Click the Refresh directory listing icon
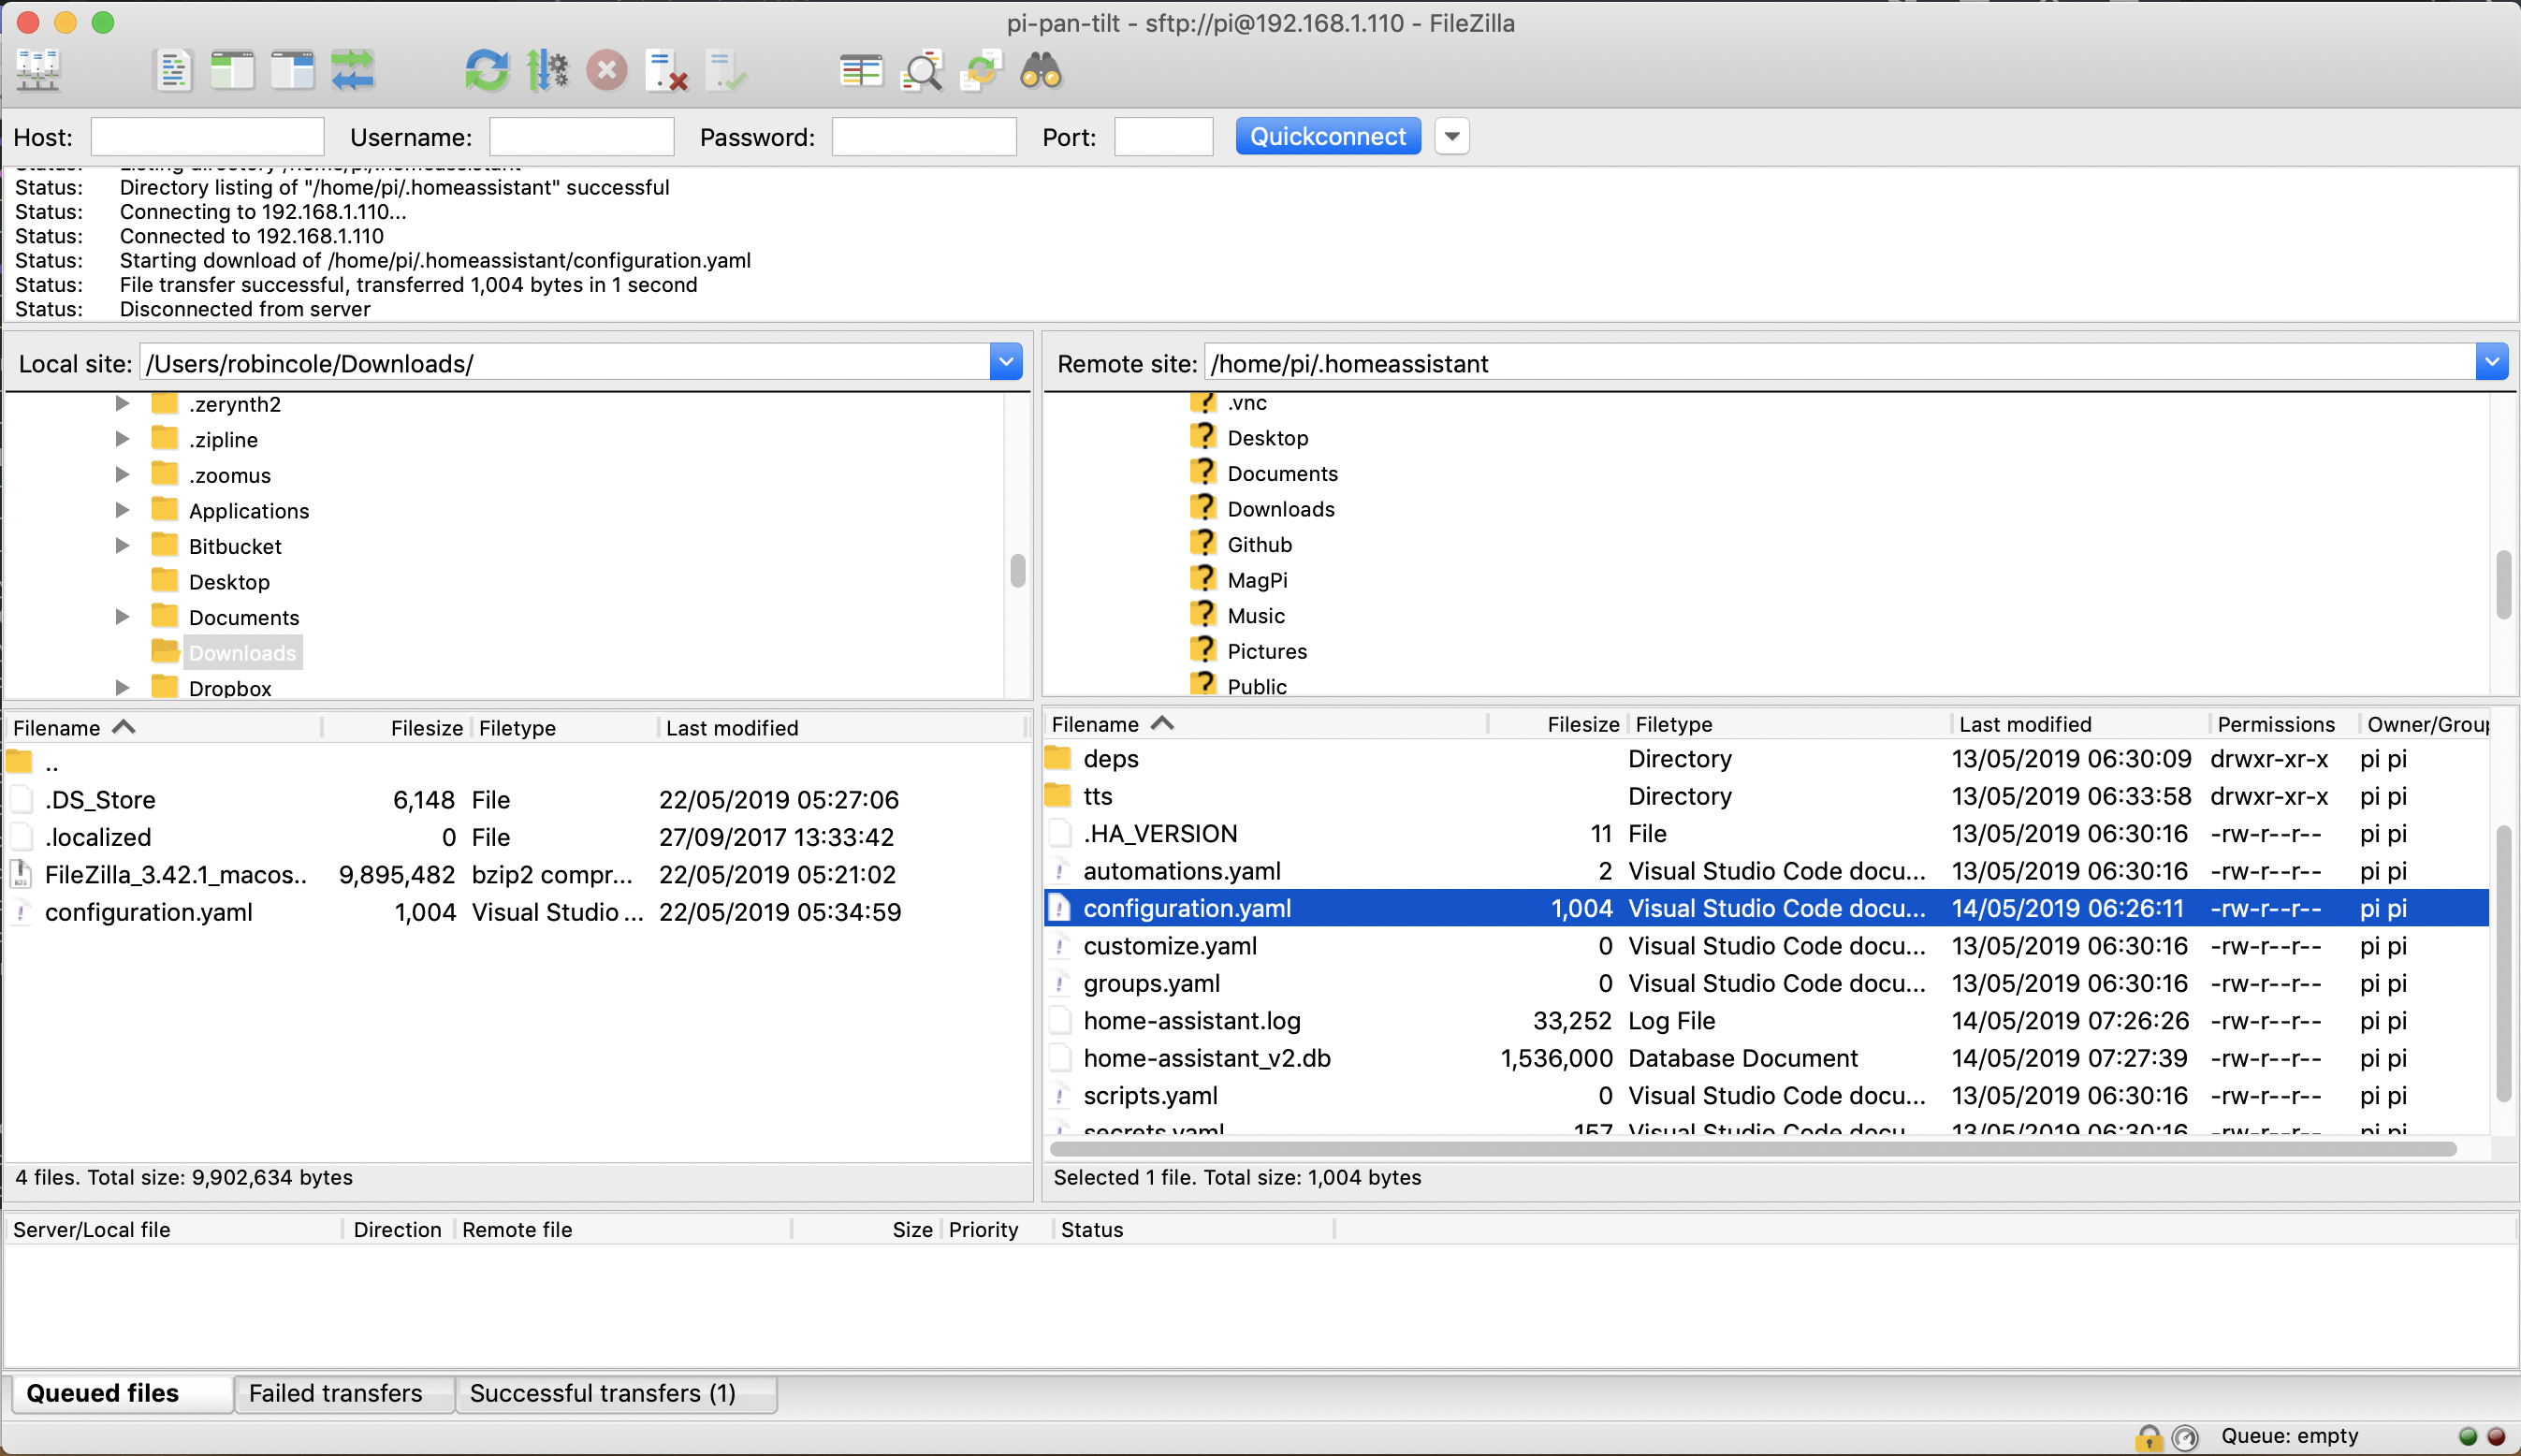This screenshot has width=2521, height=1456. (x=485, y=71)
